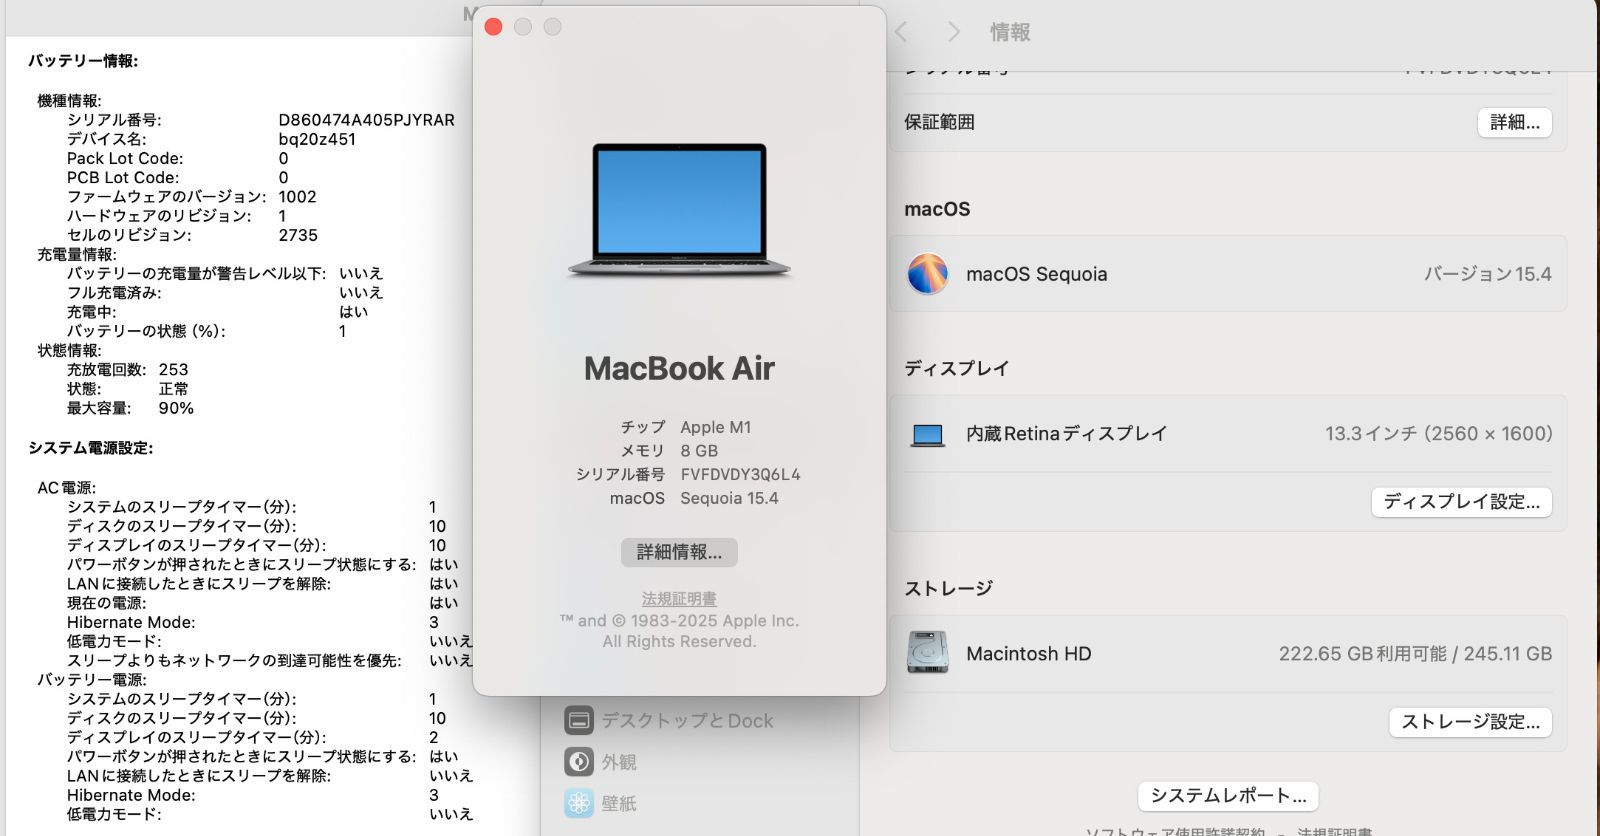Click 現在の電源 row under AC電源

pos(262,603)
